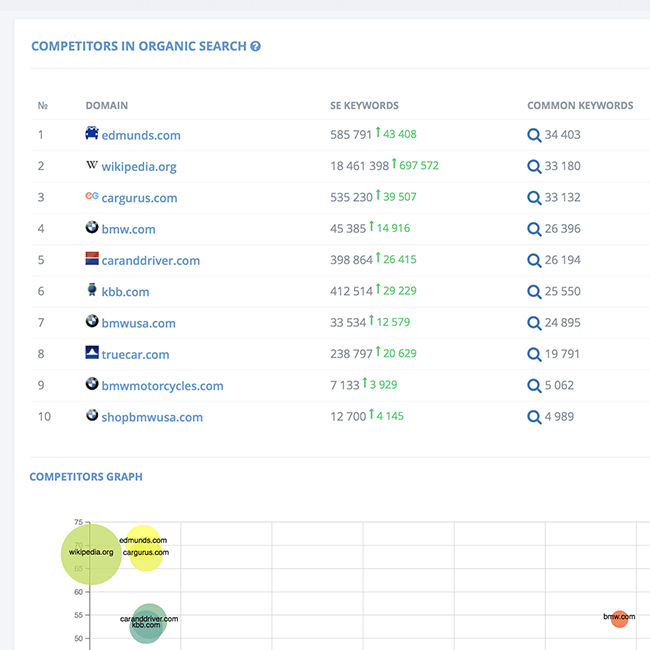
Task: Open the edmunds.com domain link
Action: click(141, 135)
